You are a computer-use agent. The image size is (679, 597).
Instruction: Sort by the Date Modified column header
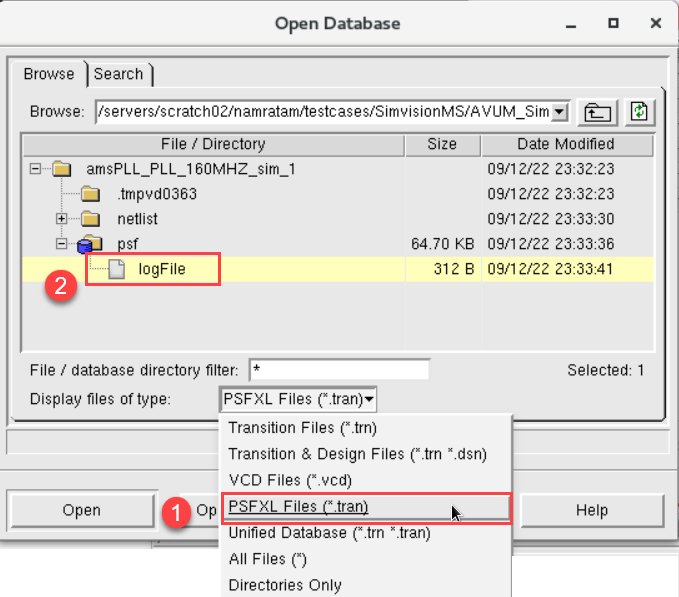point(566,144)
